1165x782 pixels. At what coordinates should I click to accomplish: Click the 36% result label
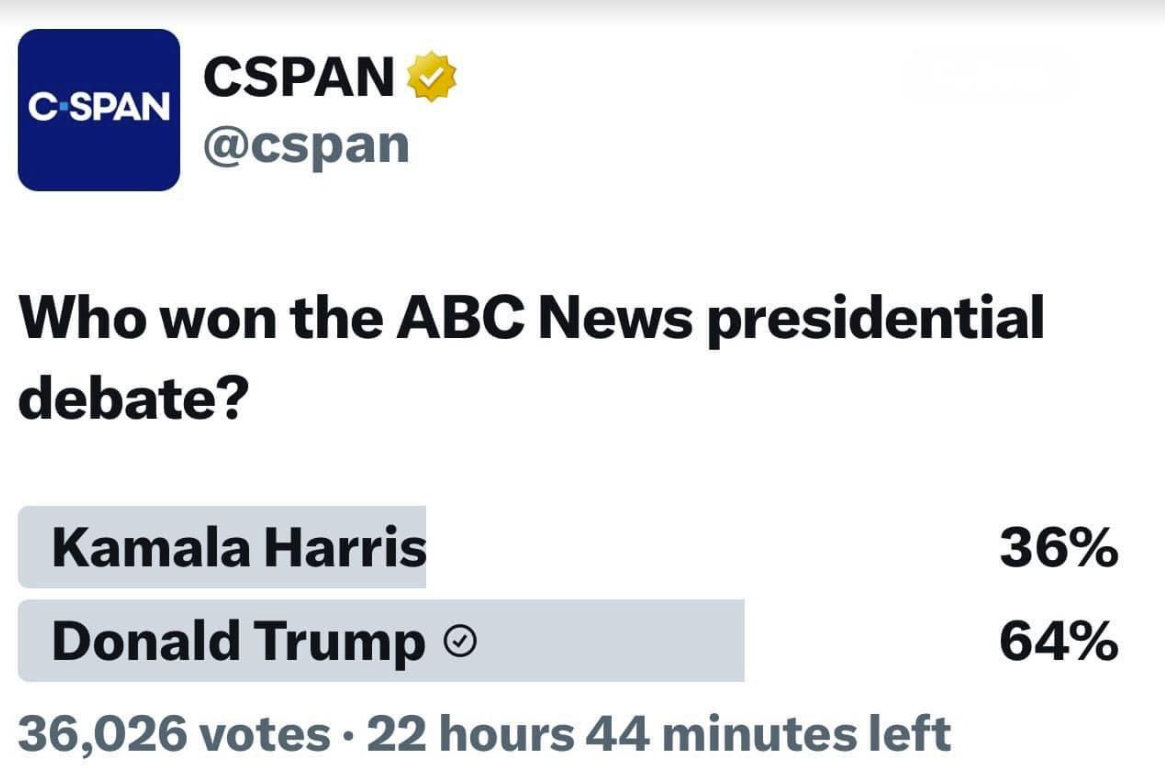pyautogui.click(x=1058, y=548)
